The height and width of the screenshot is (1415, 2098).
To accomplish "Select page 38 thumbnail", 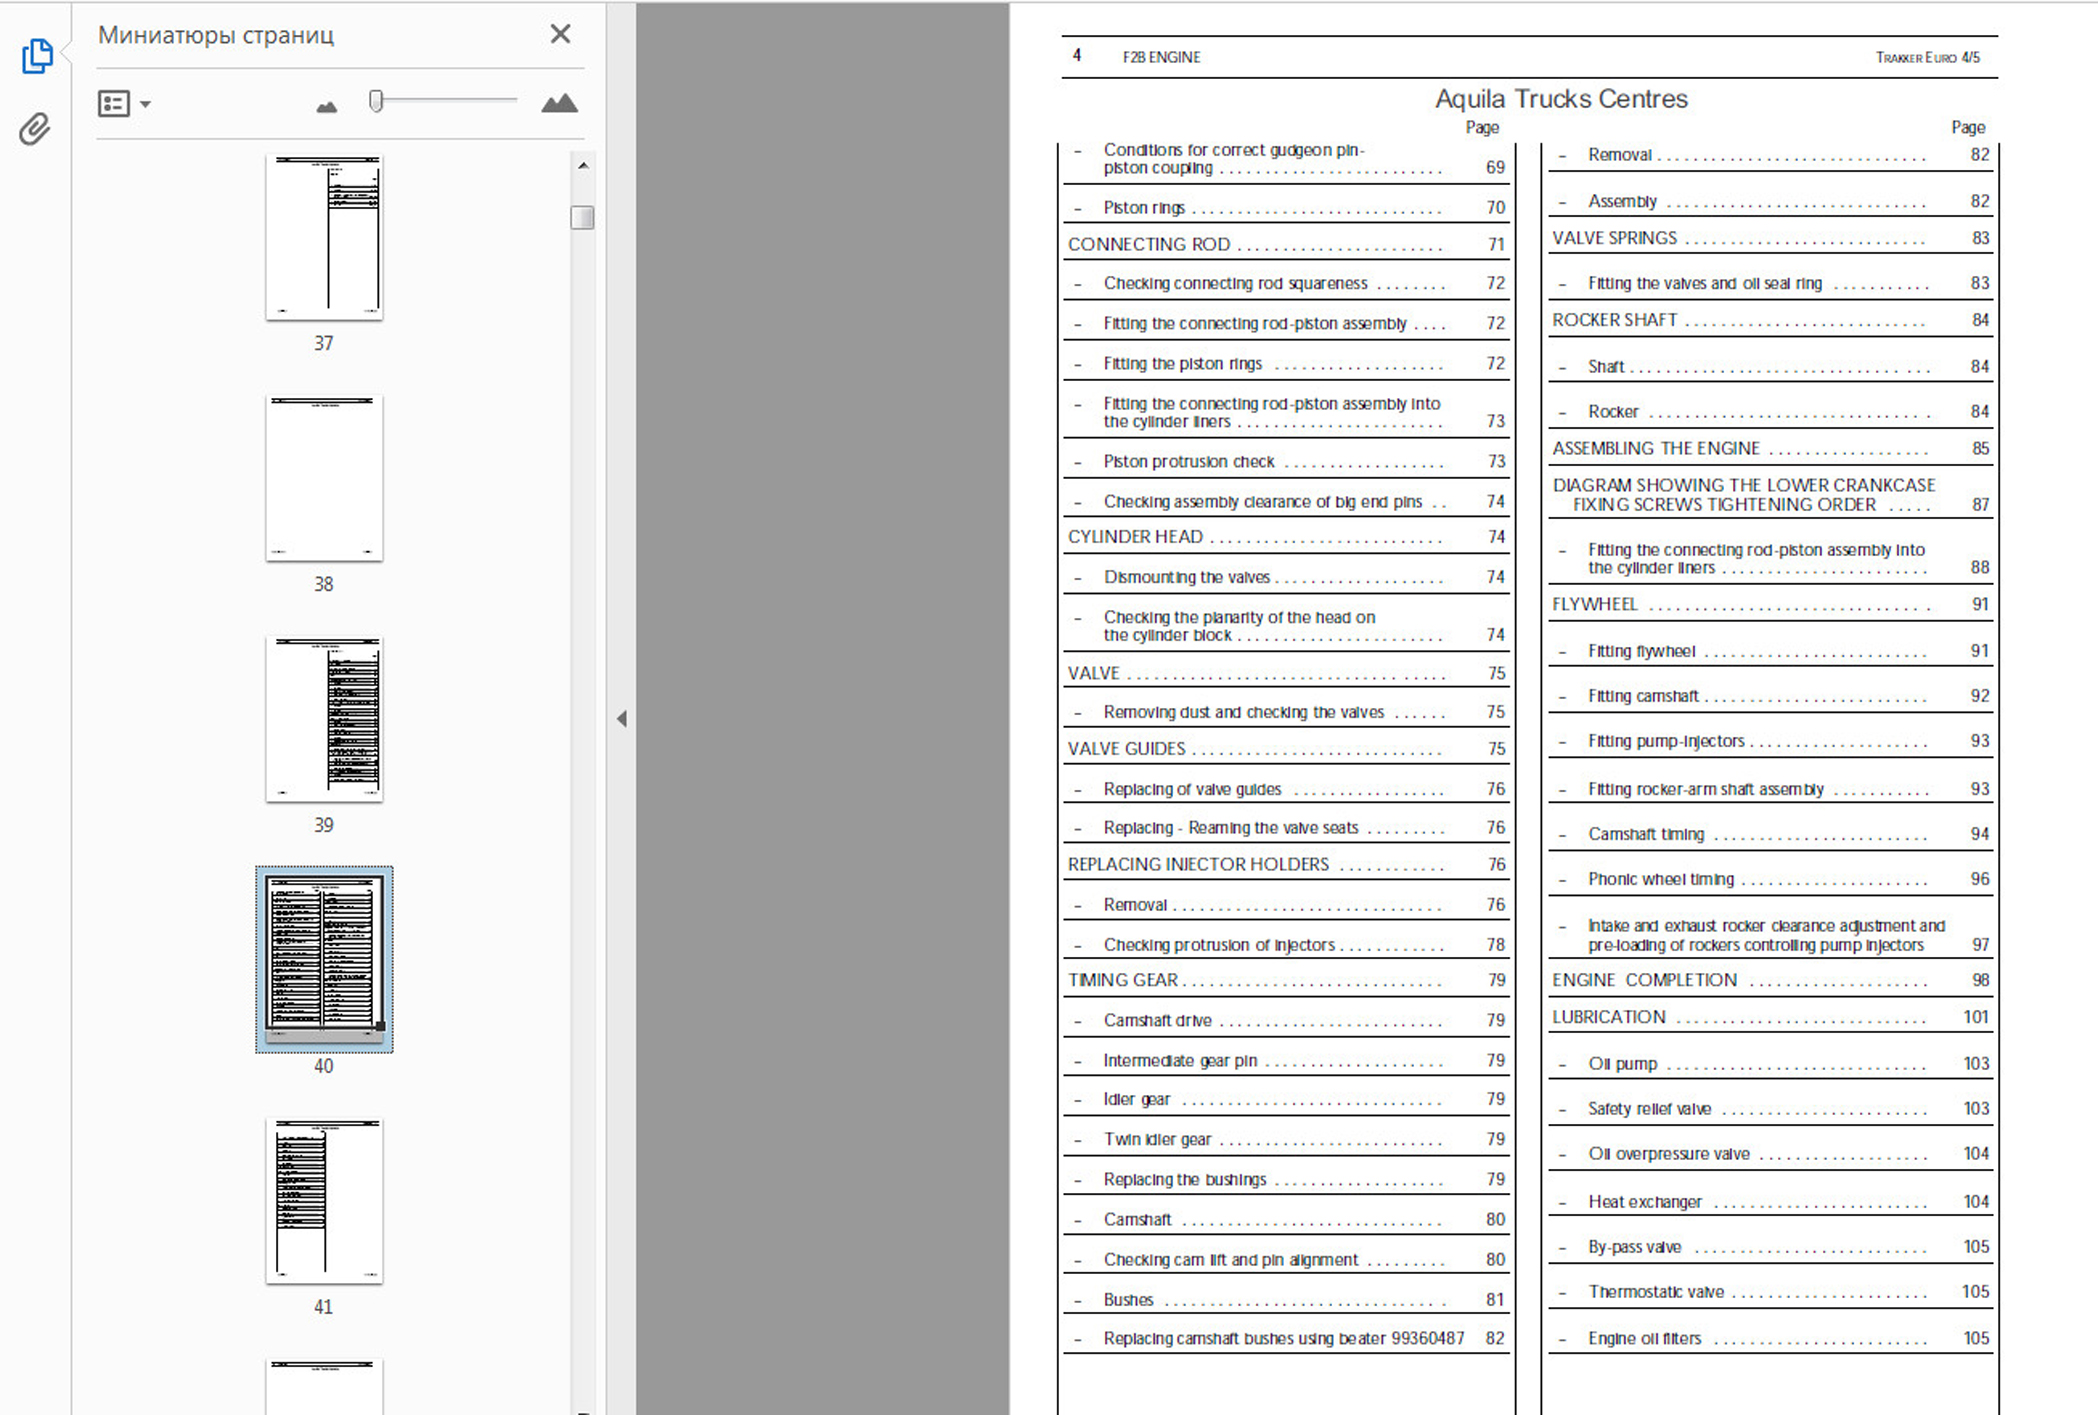I will tap(324, 478).
